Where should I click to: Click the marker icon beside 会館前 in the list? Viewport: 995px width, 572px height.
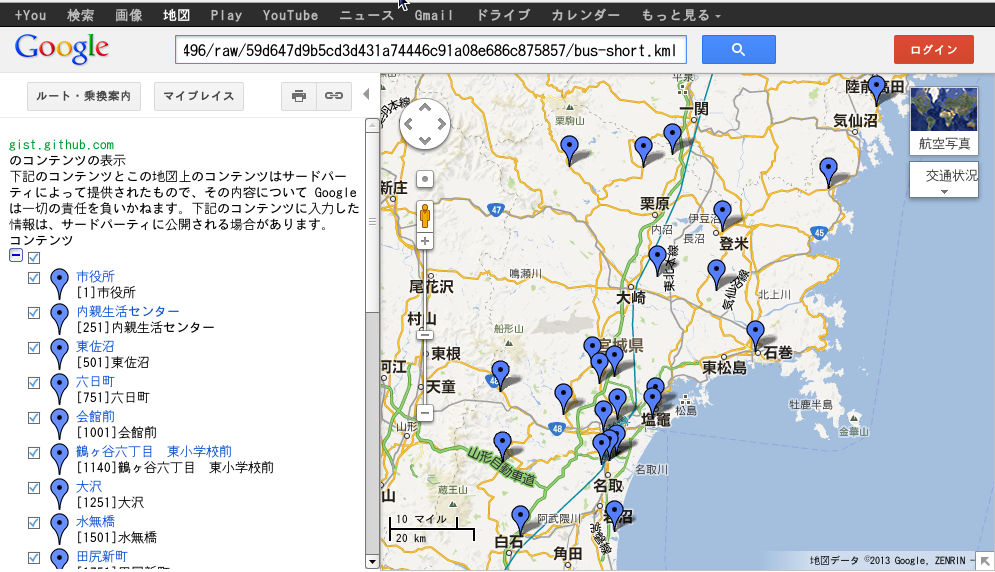click(x=59, y=423)
